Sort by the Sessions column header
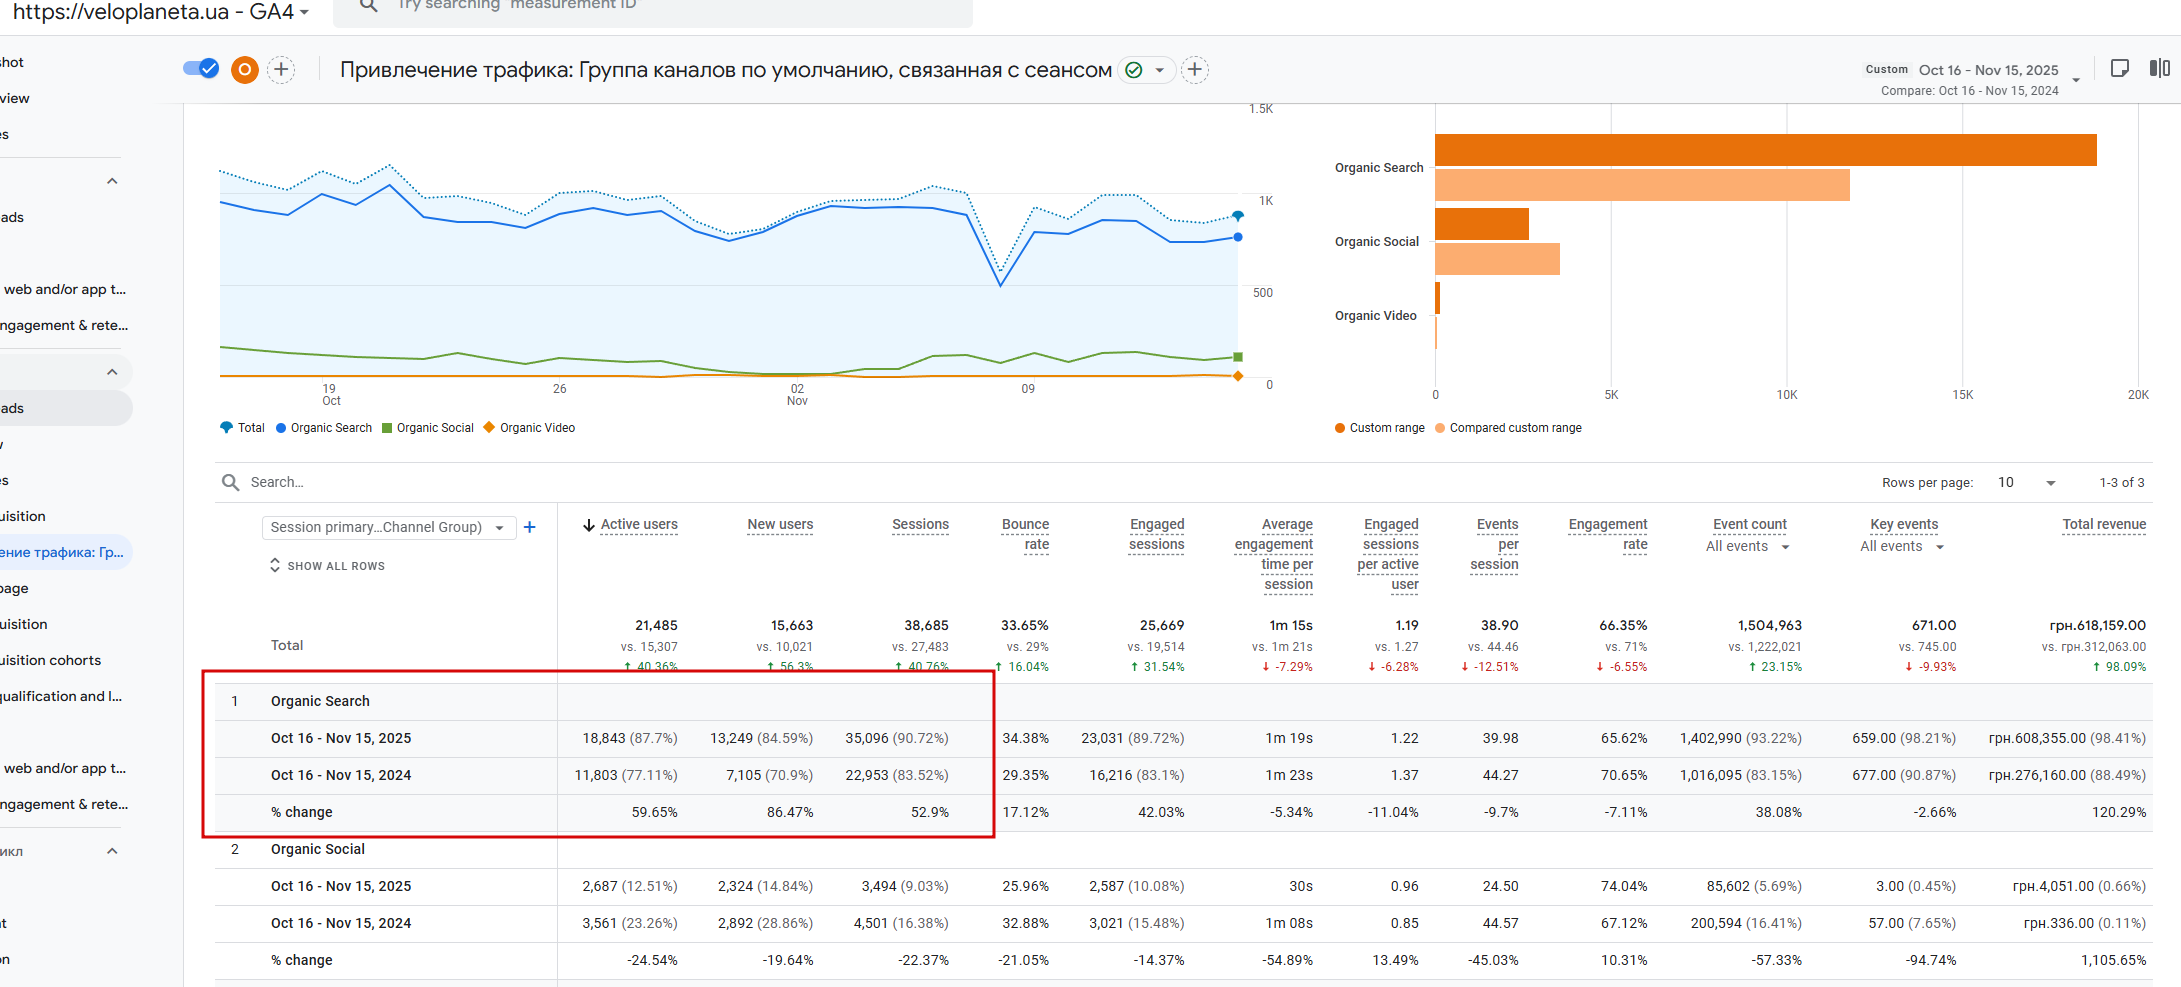Viewport: 2181px width, 987px height. tap(920, 525)
